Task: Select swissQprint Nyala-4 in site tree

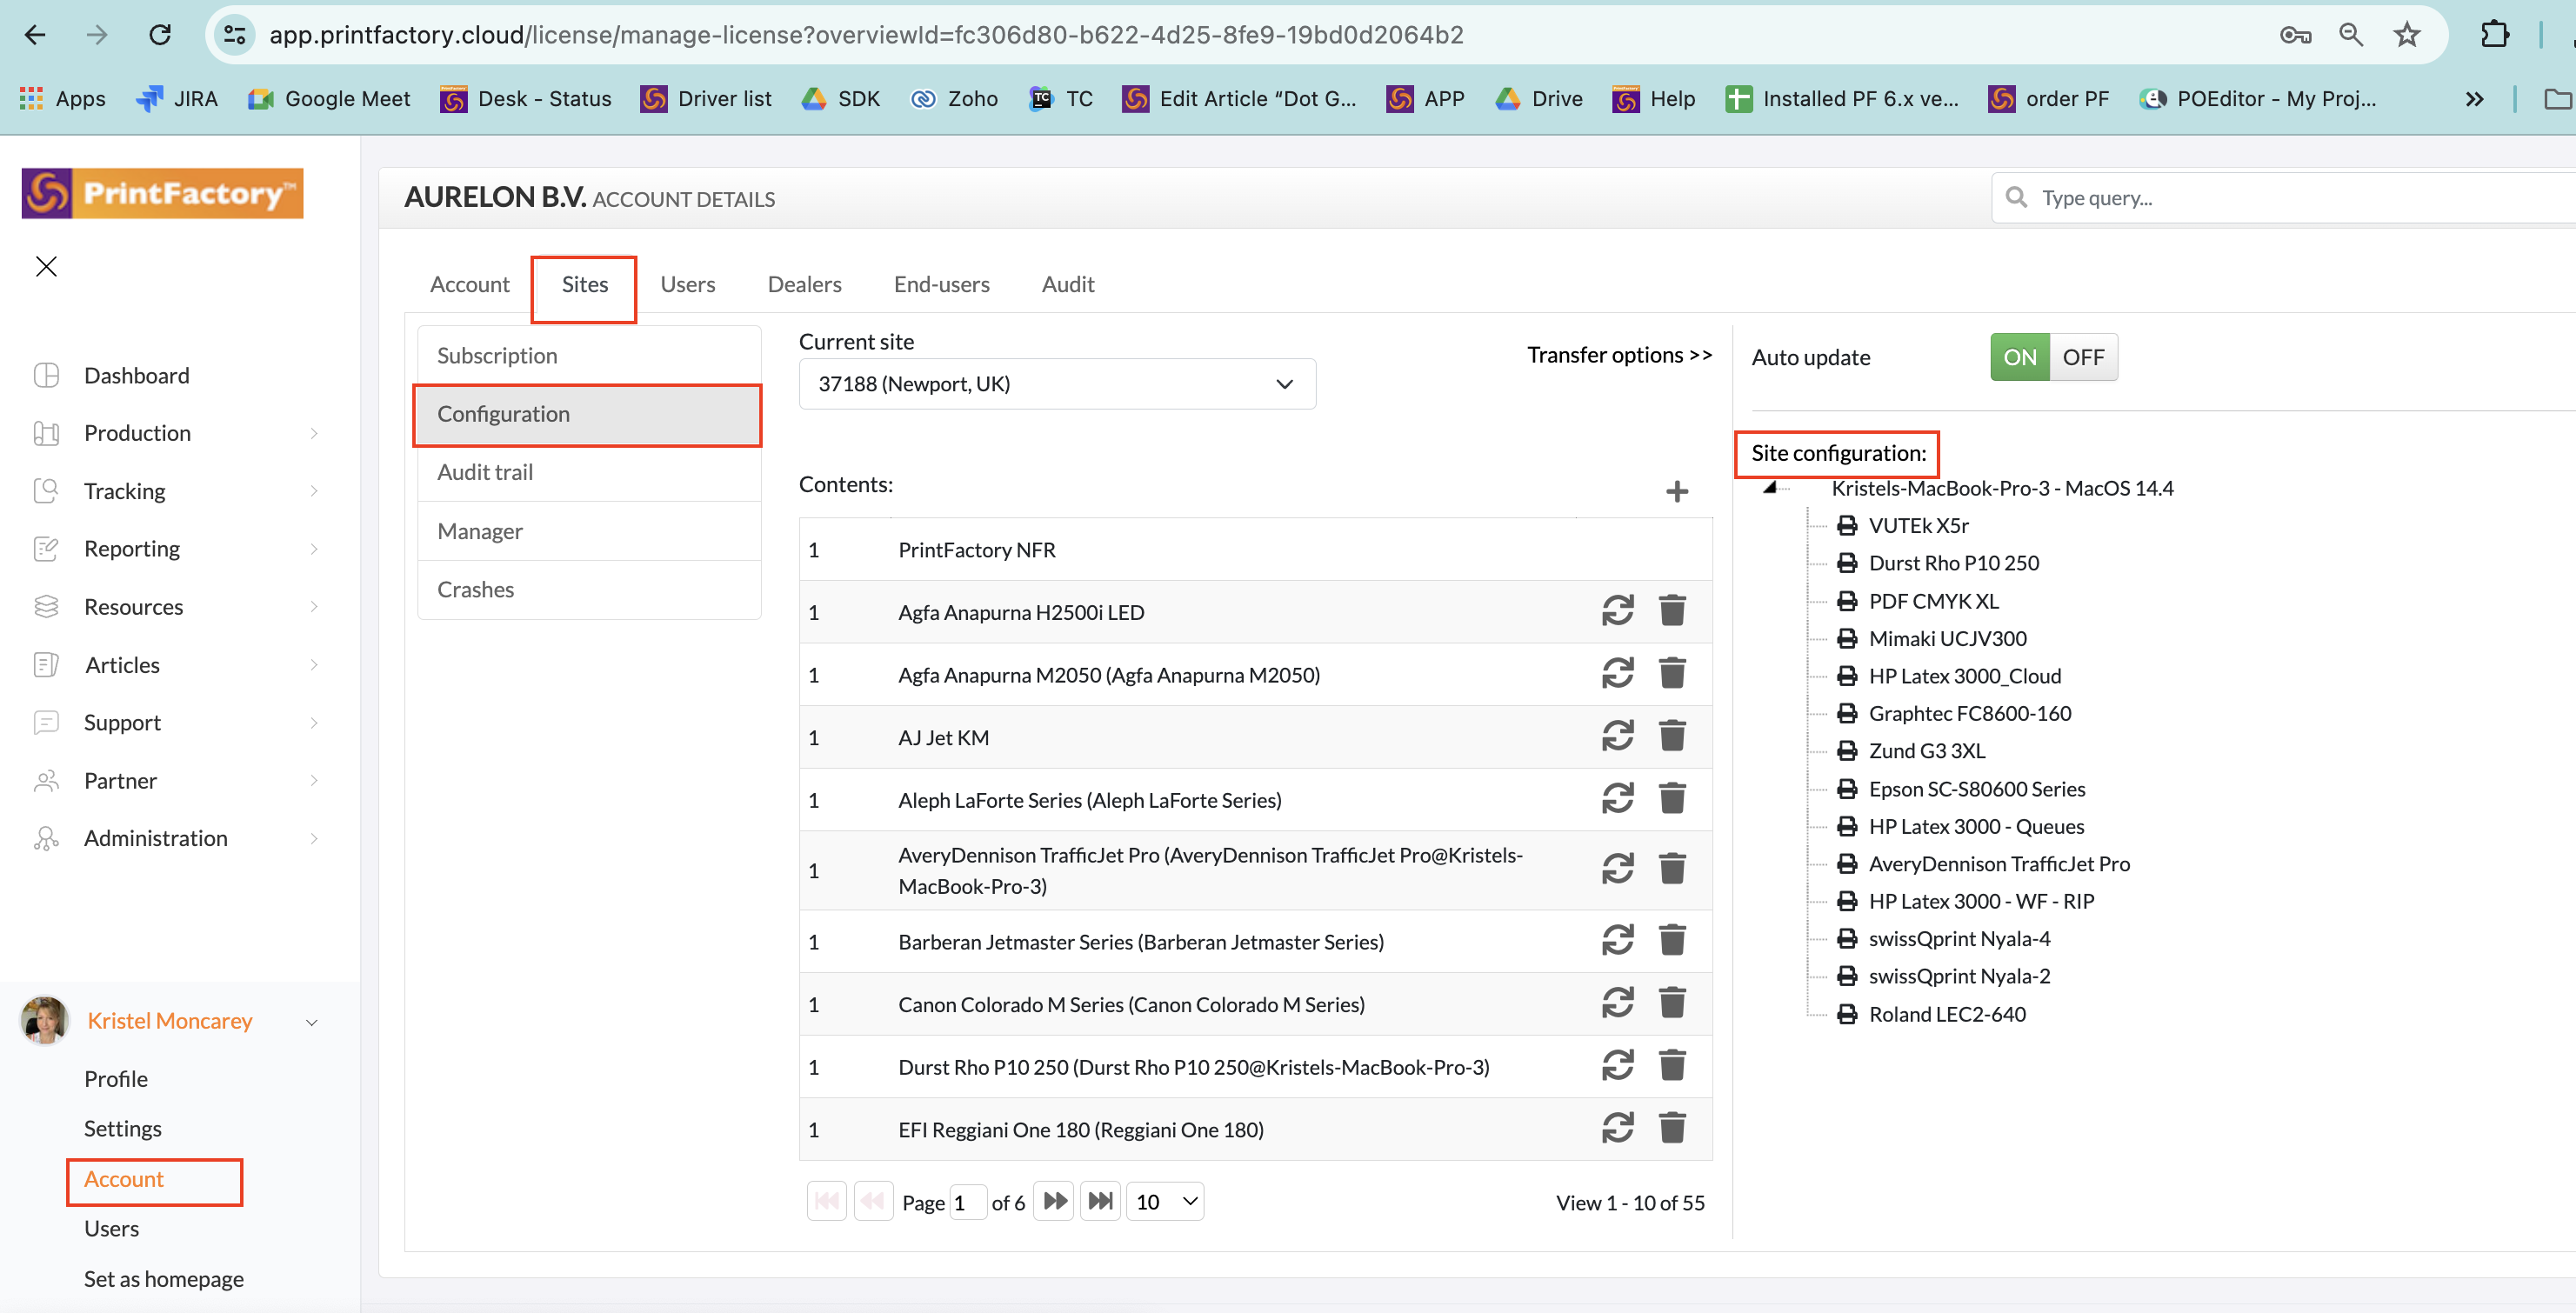Action: click(x=1959, y=938)
